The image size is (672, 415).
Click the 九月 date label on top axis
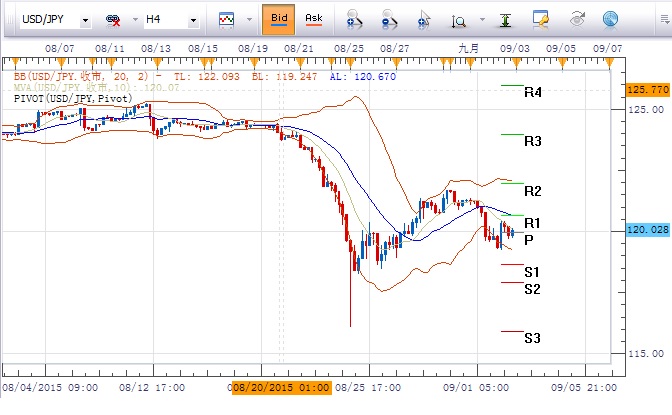[x=468, y=48]
